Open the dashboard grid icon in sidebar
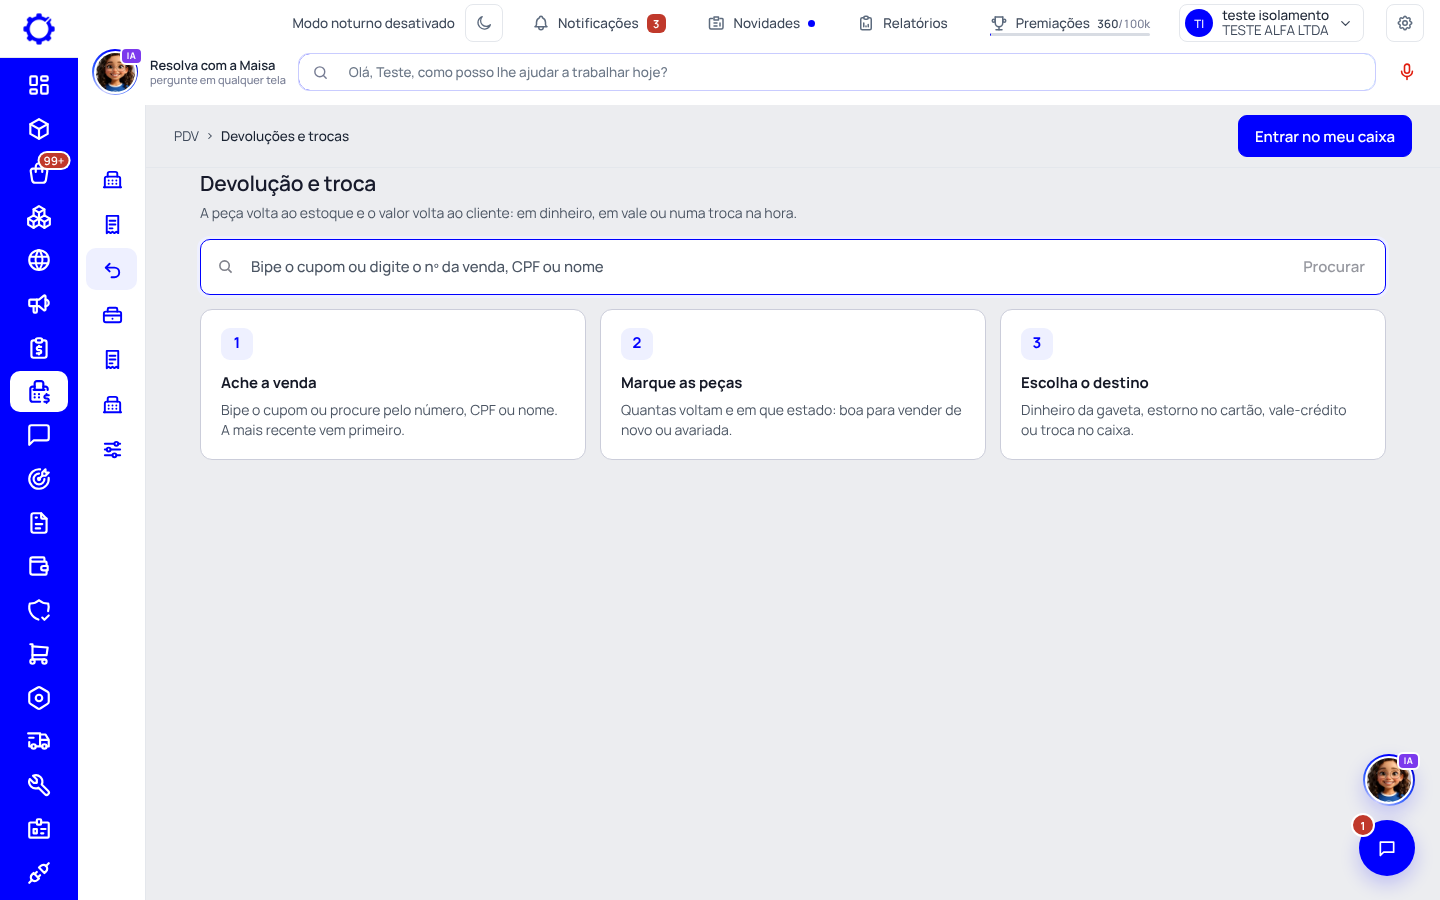1440x900 pixels. pos(39,85)
